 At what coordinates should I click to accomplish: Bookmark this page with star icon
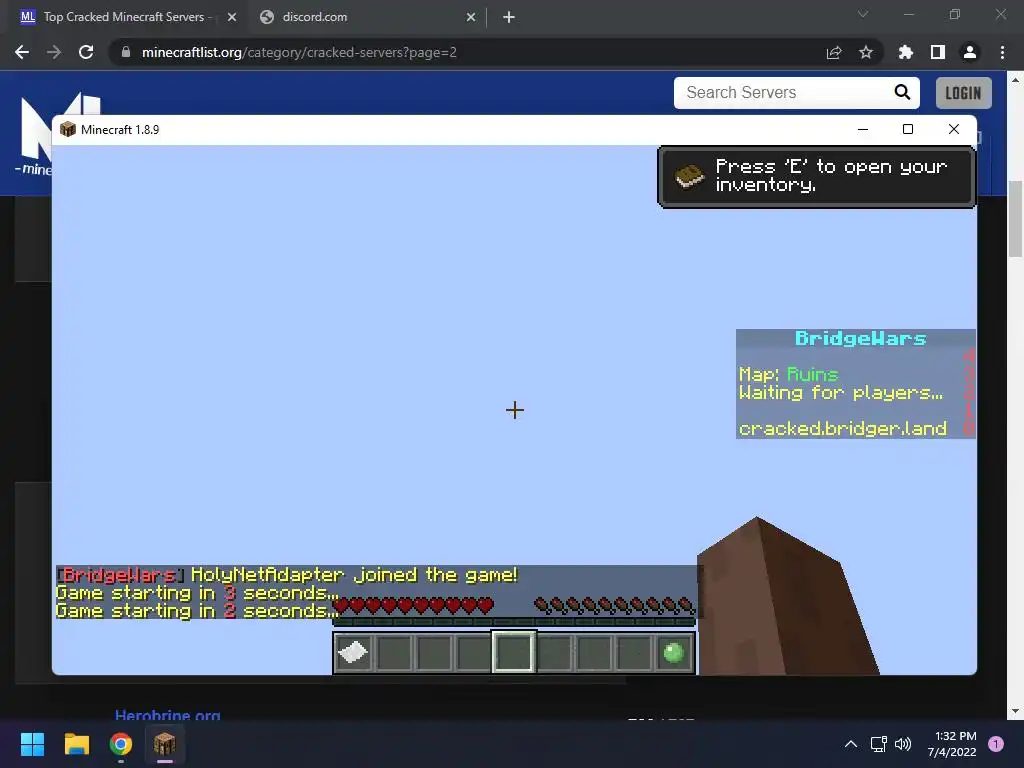tap(866, 52)
